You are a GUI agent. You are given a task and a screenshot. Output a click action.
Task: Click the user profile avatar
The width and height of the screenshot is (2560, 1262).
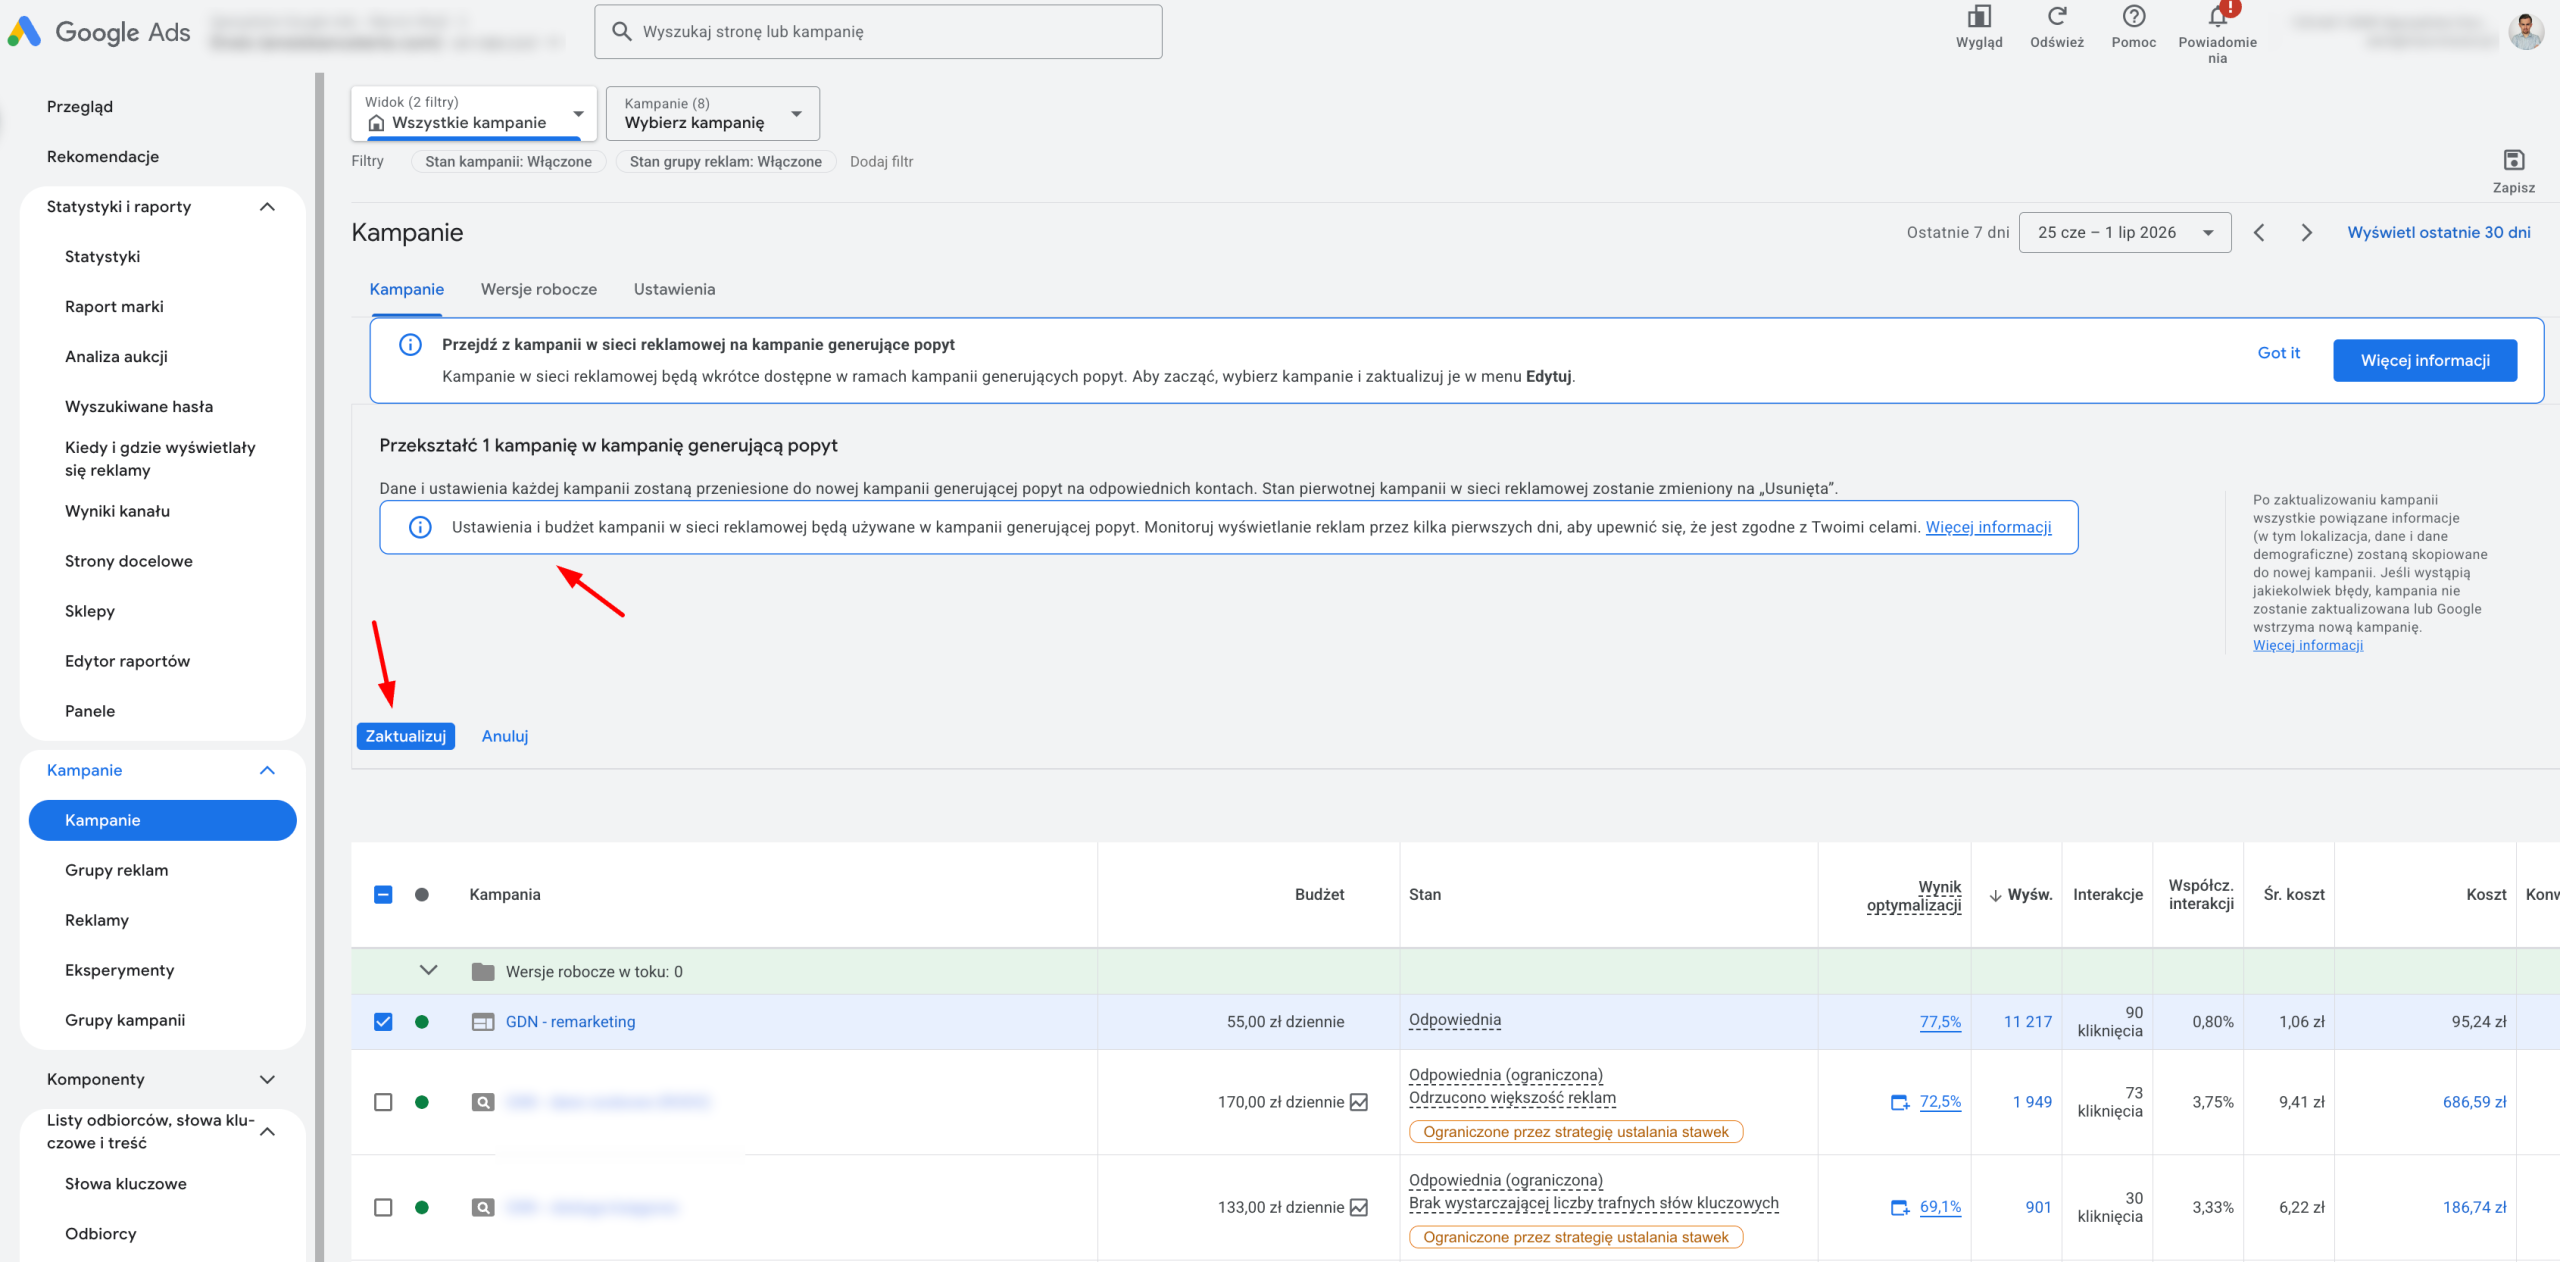coord(2526,32)
